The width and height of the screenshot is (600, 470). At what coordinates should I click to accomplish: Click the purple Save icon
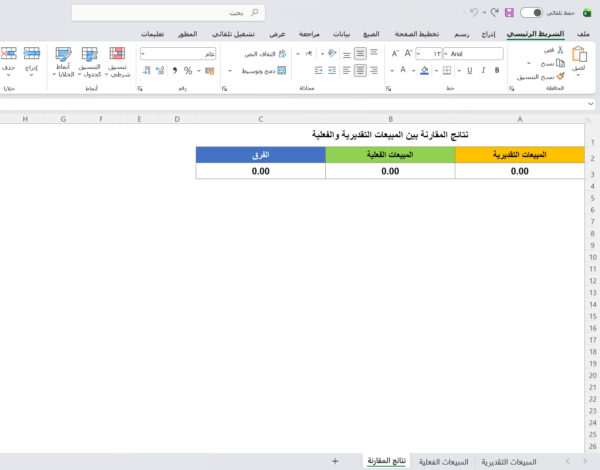click(510, 13)
